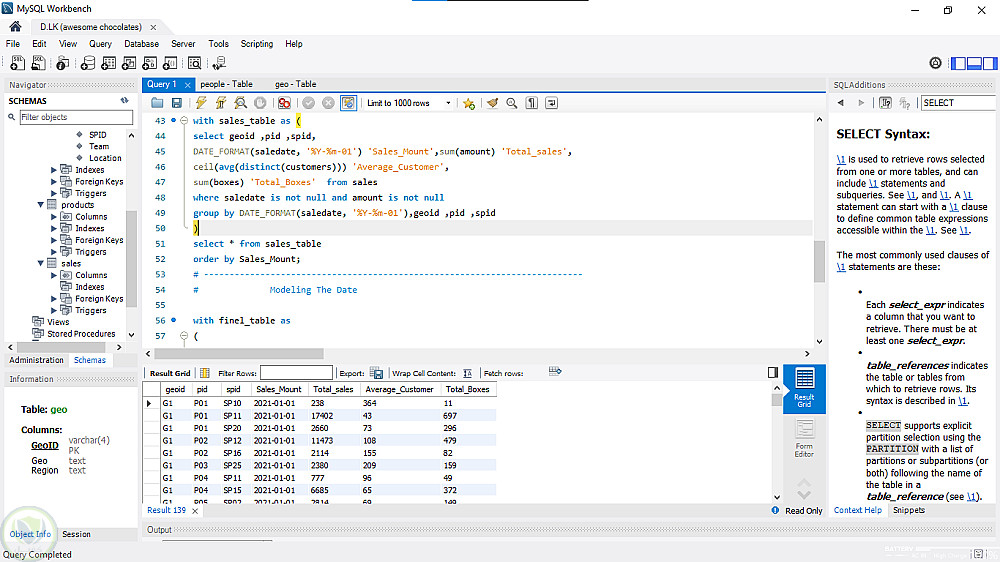Click export recordset icon in results toolbar
This screenshot has width=1000, height=562.
pyautogui.click(x=377, y=373)
